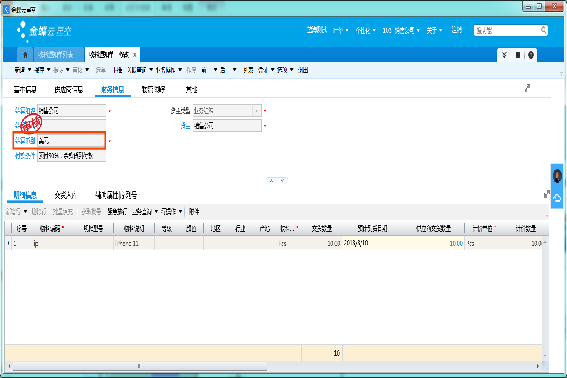Screen dimensions: 567x378
Task: Expand the 关联查询 dropdown arrow
Action: tap(151, 69)
